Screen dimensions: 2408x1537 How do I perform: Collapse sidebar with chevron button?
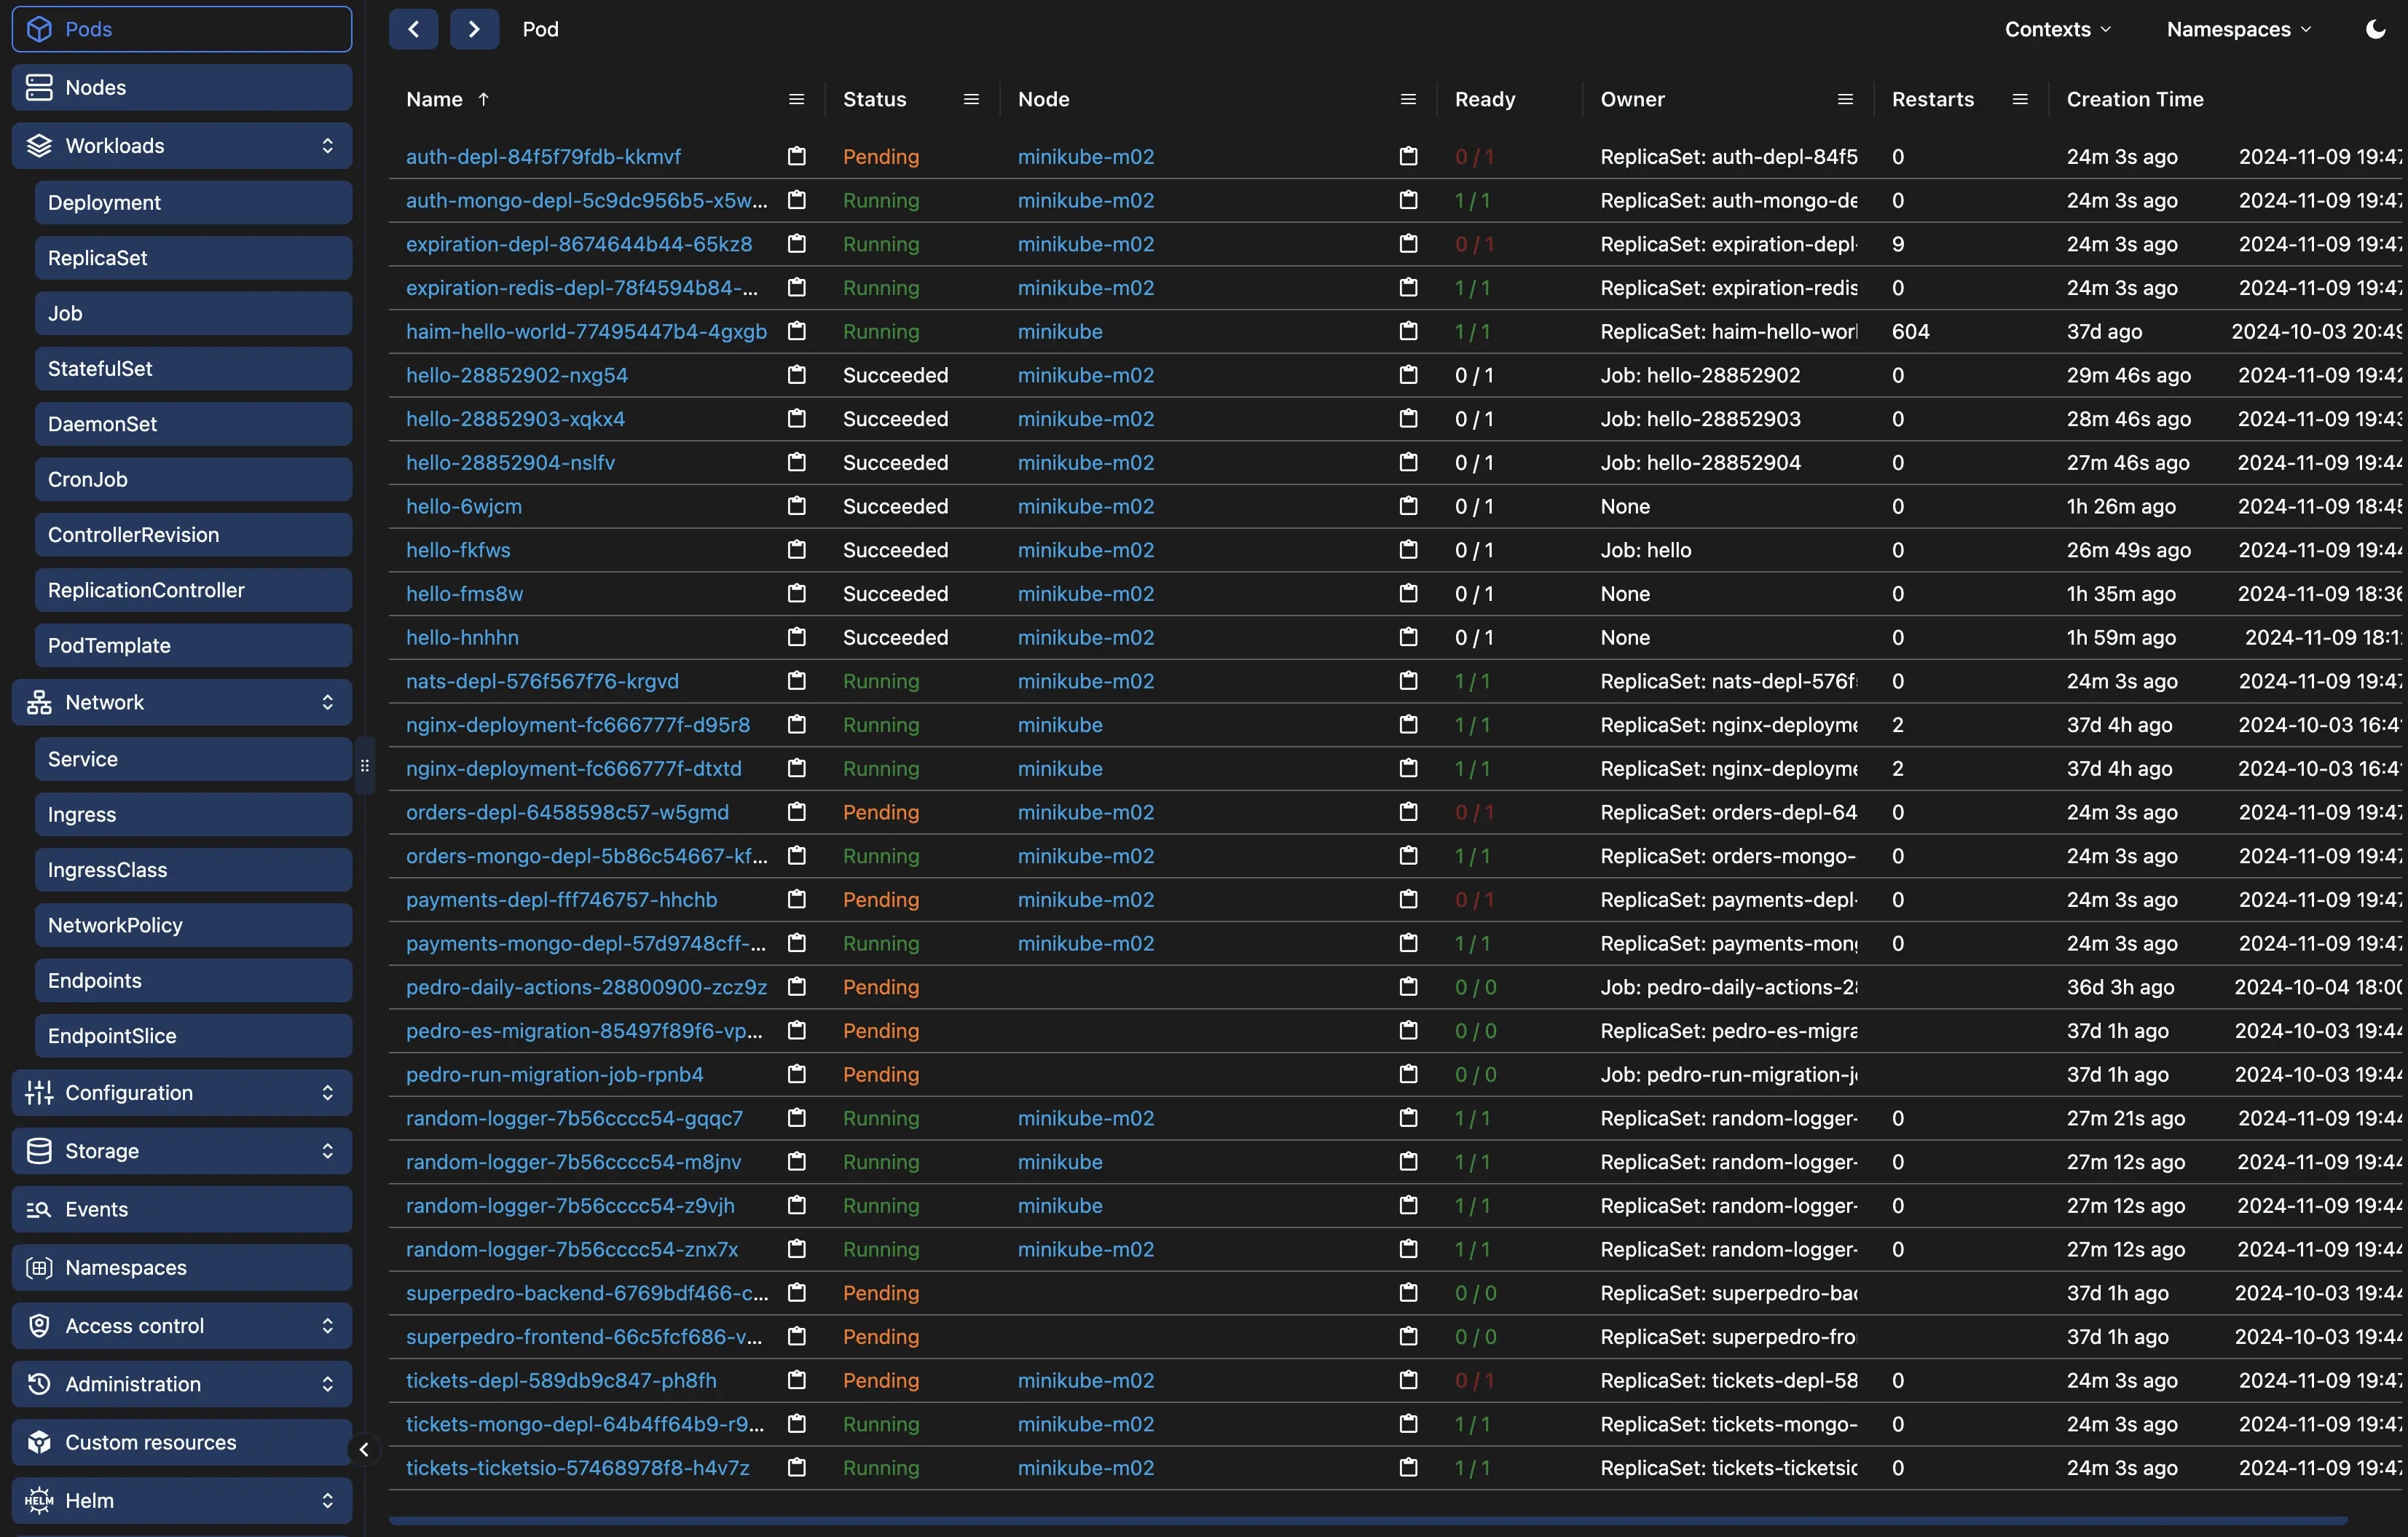[364, 1449]
